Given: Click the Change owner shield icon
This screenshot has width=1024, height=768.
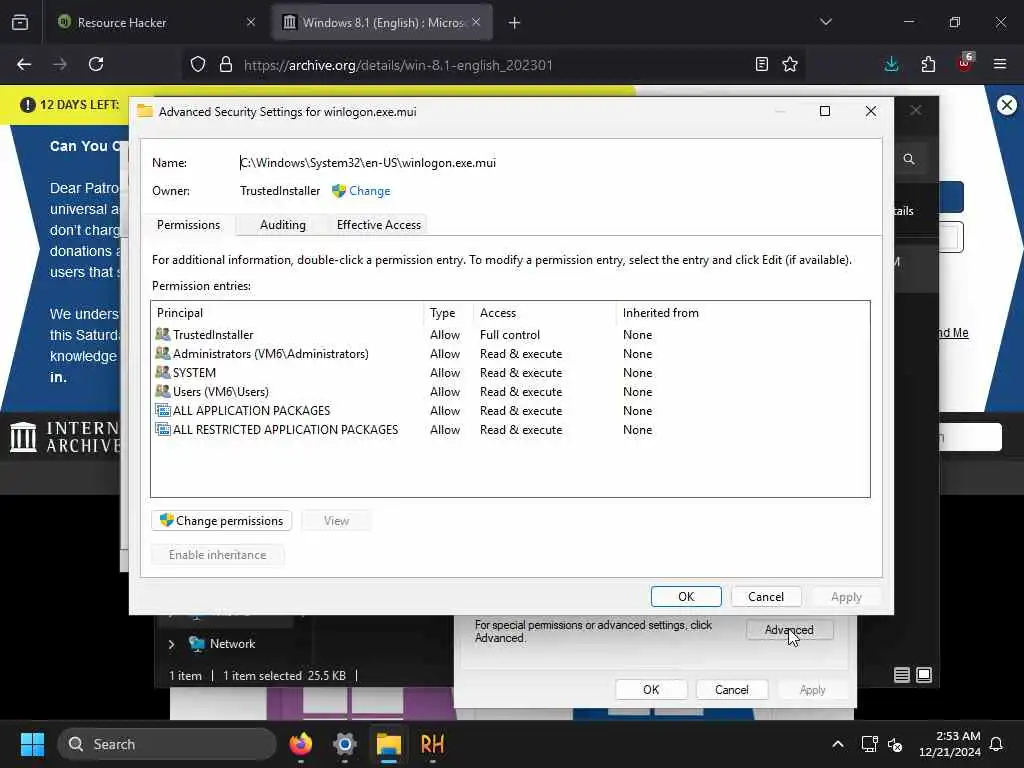Looking at the screenshot, I should (x=339, y=191).
